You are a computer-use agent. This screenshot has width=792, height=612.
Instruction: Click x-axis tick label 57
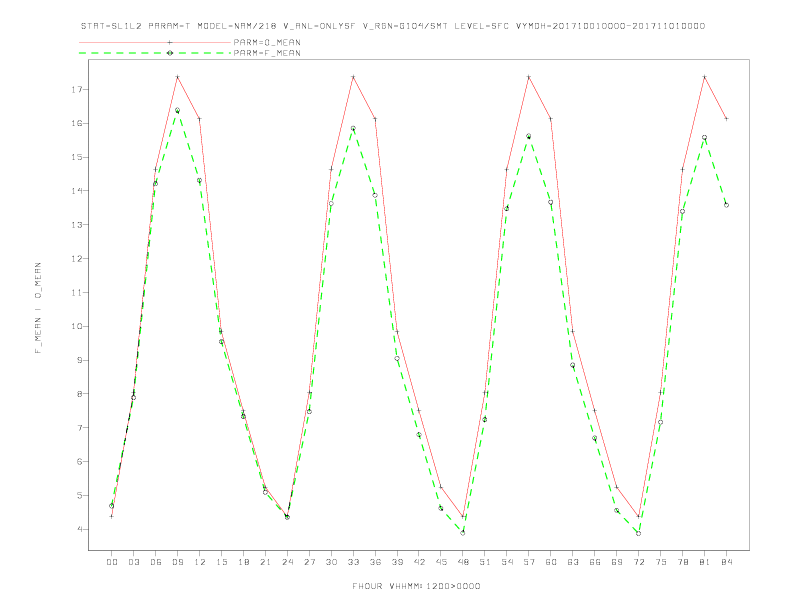pyautogui.click(x=529, y=562)
